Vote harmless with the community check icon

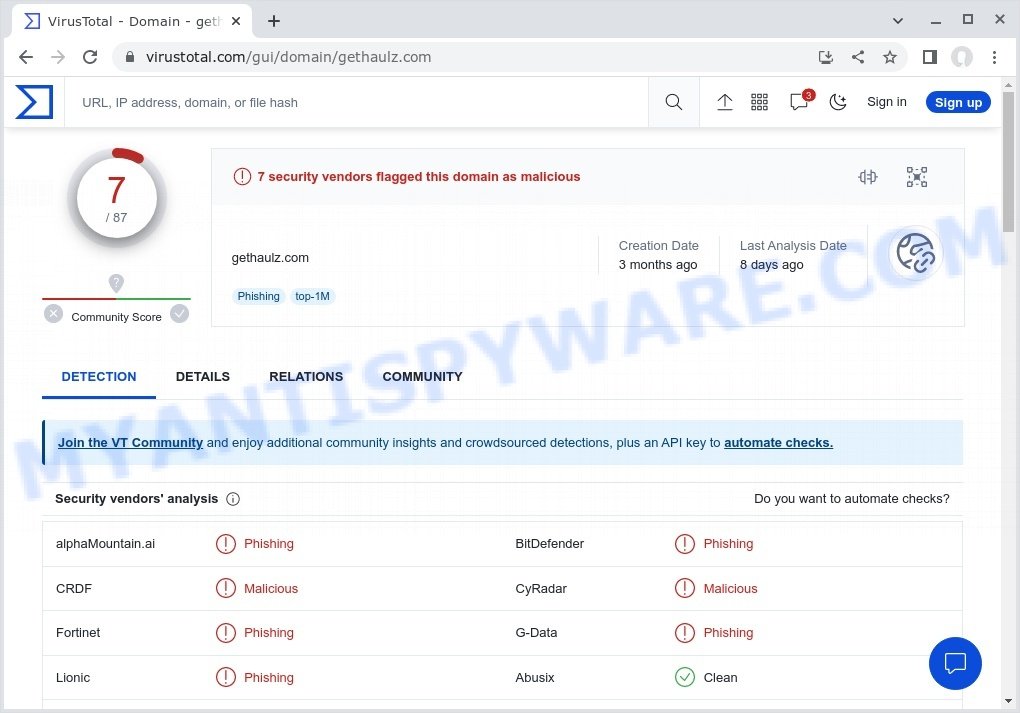[x=180, y=314]
